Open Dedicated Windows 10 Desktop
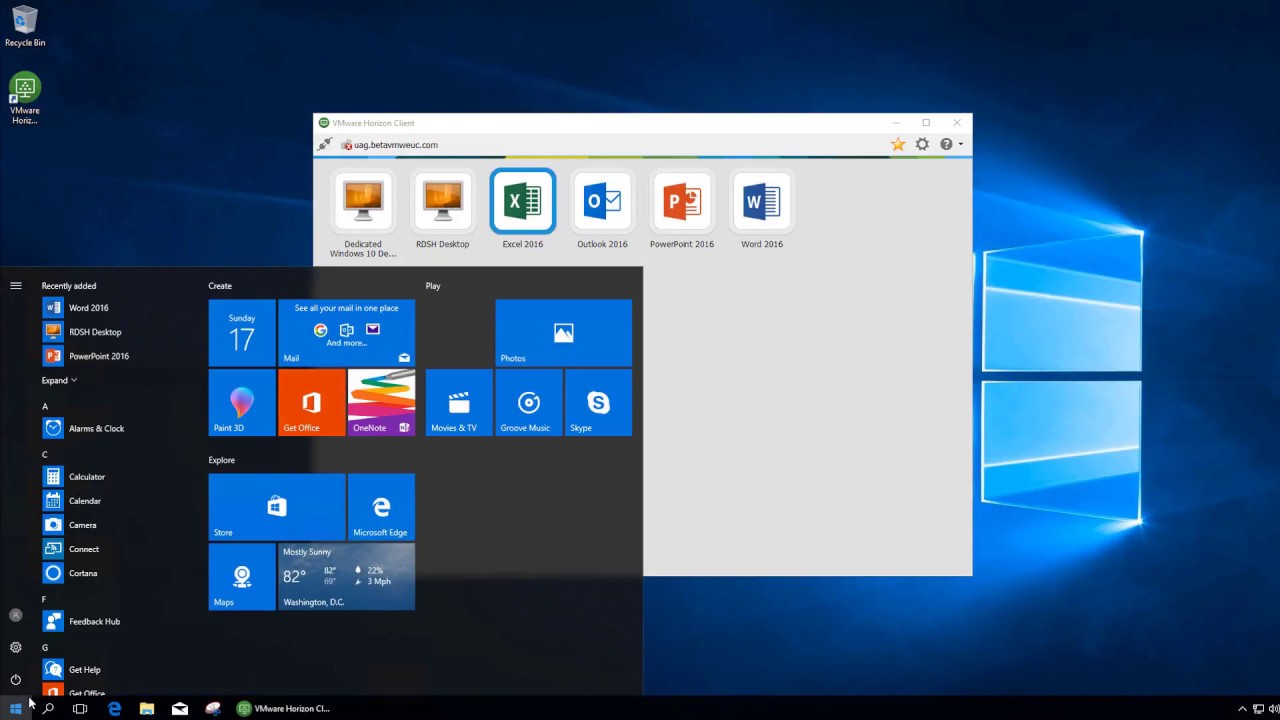 pyautogui.click(x=363, y=202)
